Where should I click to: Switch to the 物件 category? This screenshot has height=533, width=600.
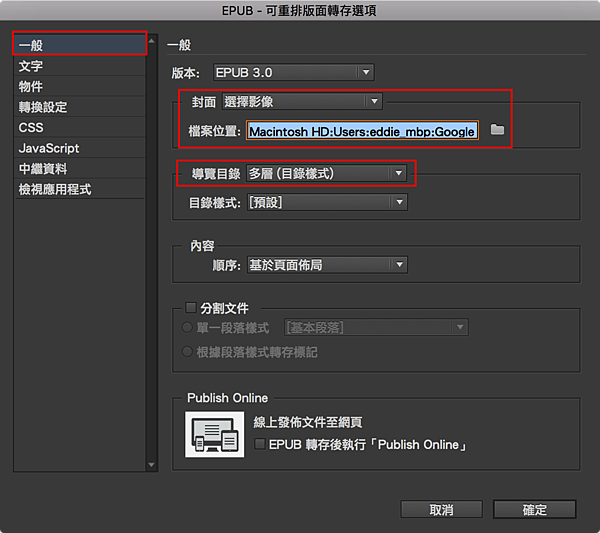coord(80,86)
